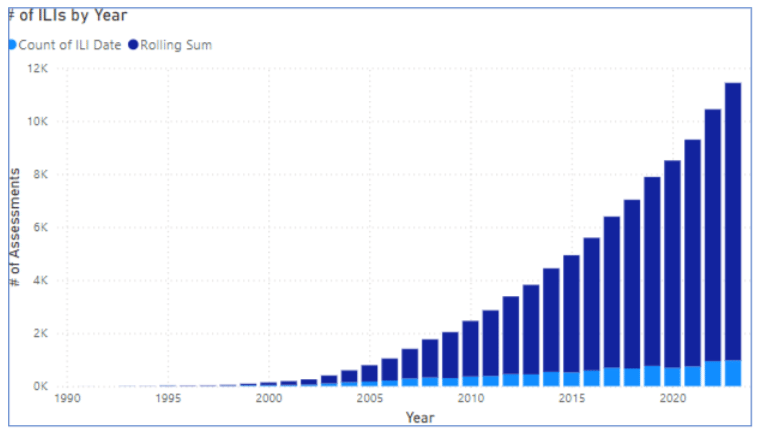Click the 1990 label on the x-axis
769x436 pixels.
(x=67, y=400)
